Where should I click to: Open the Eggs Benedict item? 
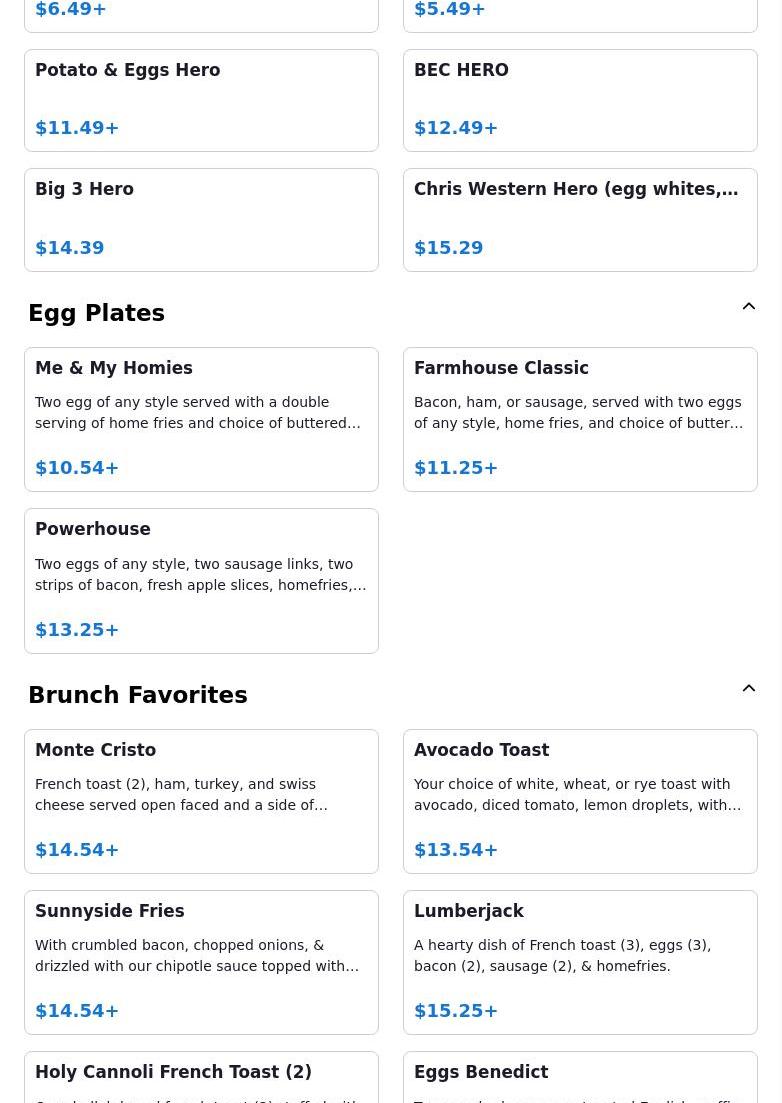(580, 1078)
